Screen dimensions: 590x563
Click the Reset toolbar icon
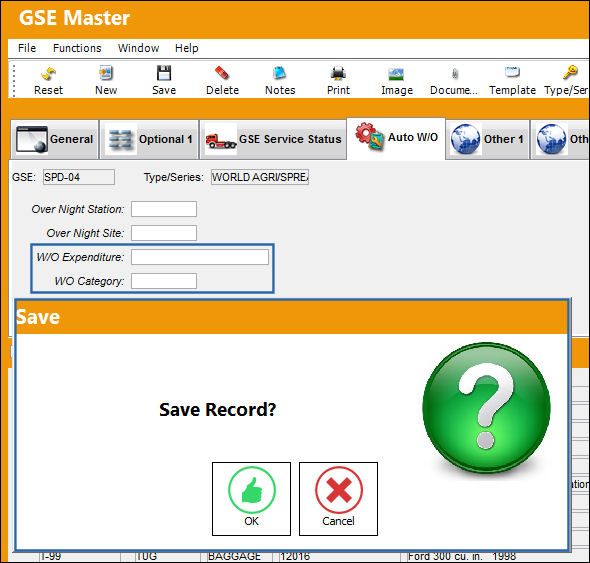coord(48,73)
